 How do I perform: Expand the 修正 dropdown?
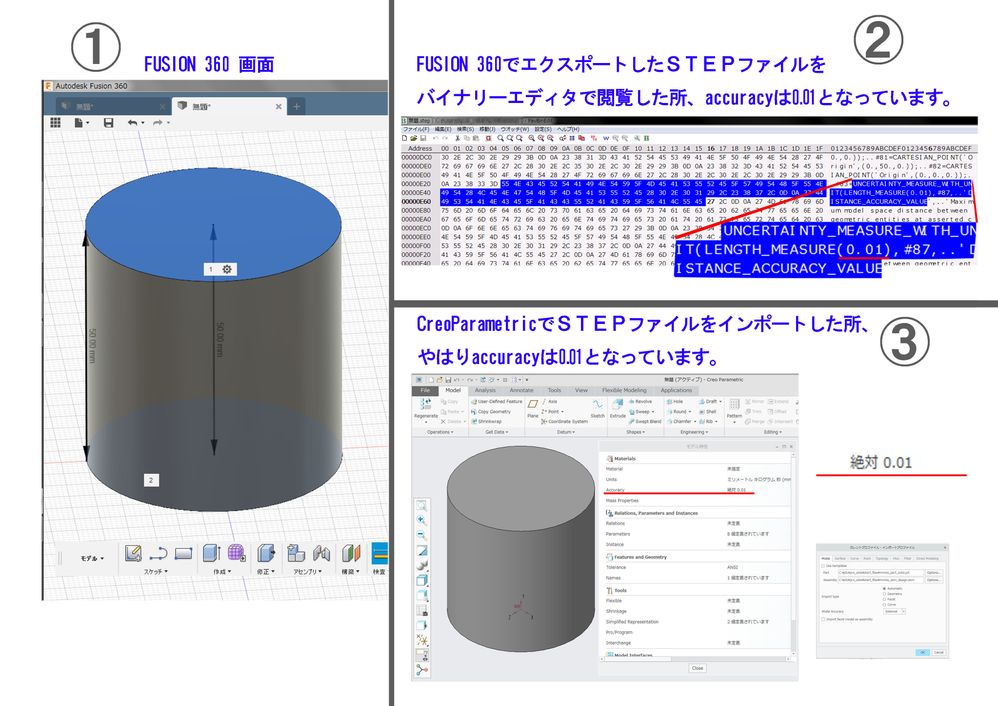click(x=265, y=572)
